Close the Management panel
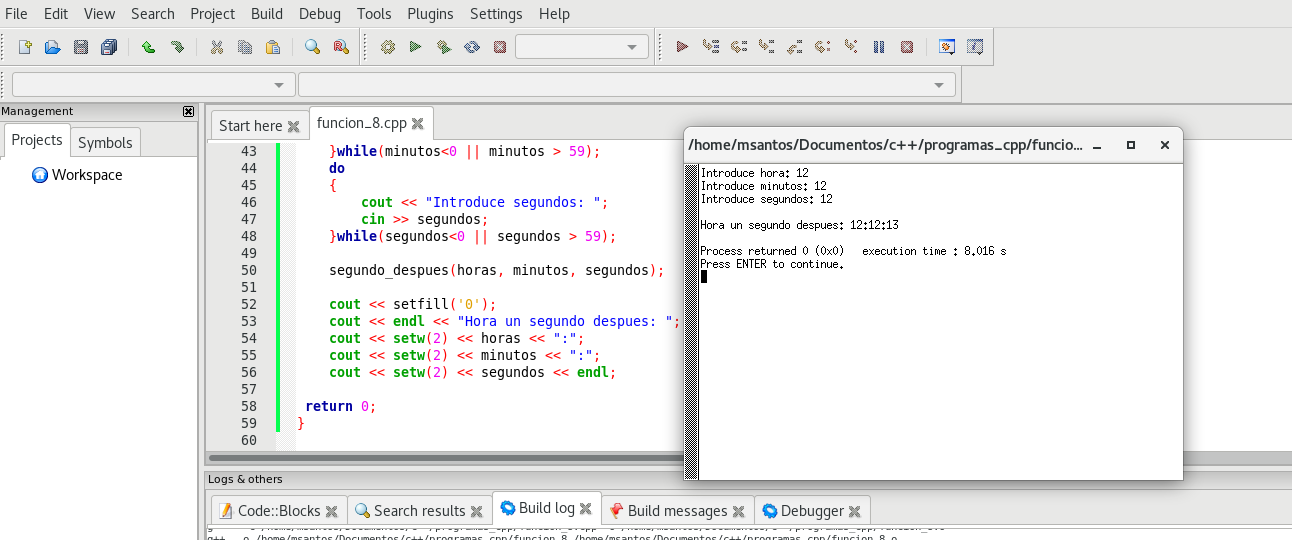This screenshot has width=1292, height=540. [188, 111]
